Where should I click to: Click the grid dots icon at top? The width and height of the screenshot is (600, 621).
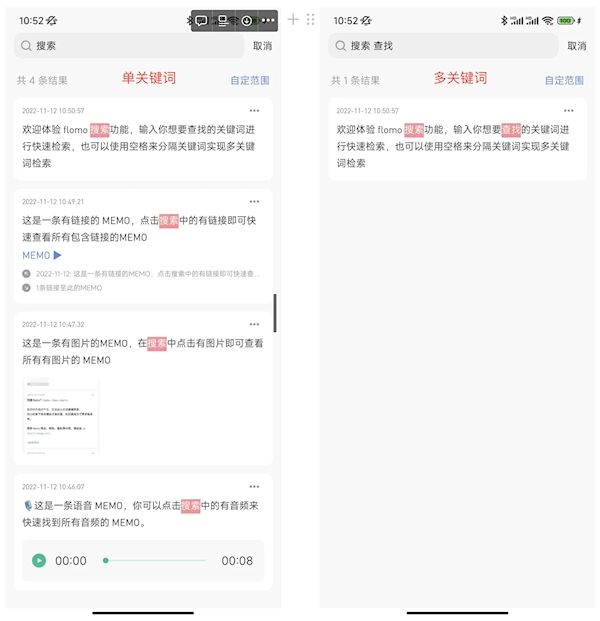(310, 19)
